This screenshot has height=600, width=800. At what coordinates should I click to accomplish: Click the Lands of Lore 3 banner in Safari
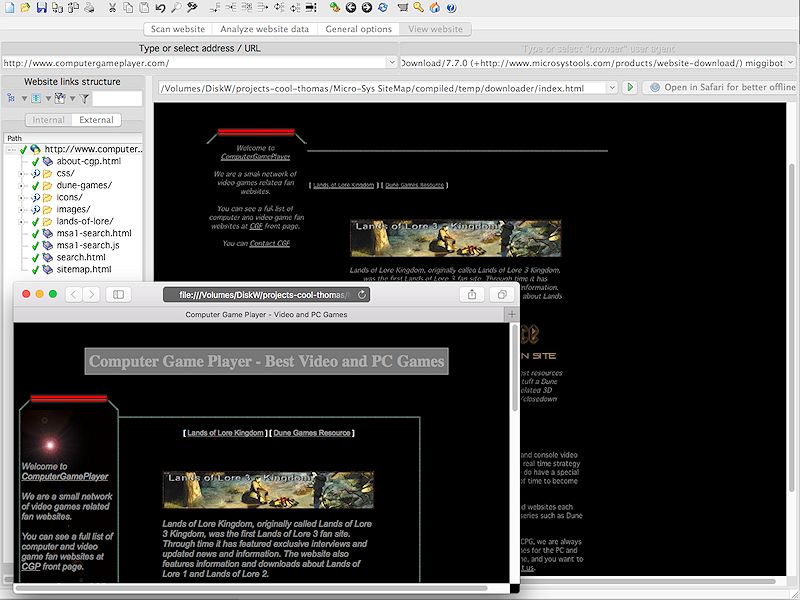[x=268, y=490]
